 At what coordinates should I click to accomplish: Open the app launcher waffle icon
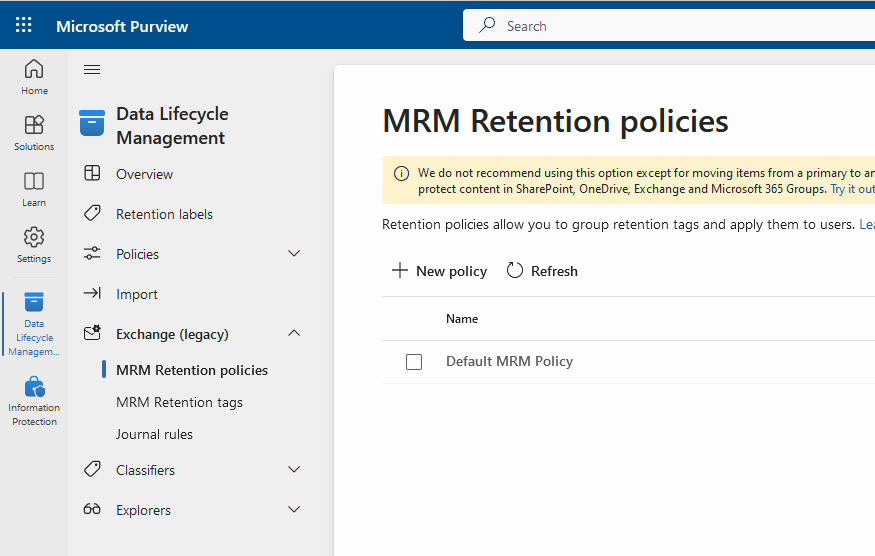coord(24,25)
